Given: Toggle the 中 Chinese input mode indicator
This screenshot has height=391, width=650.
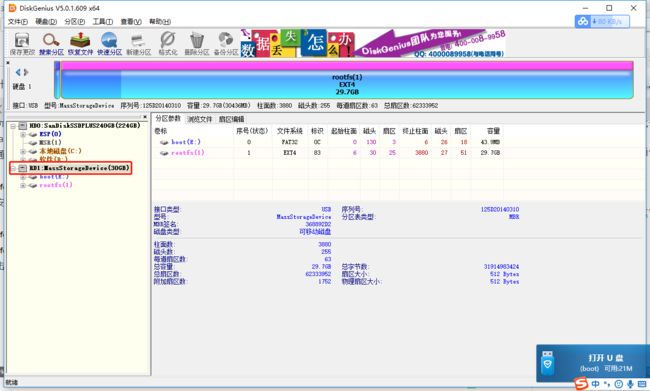Looking at the screenshot, I should point(596,384).
